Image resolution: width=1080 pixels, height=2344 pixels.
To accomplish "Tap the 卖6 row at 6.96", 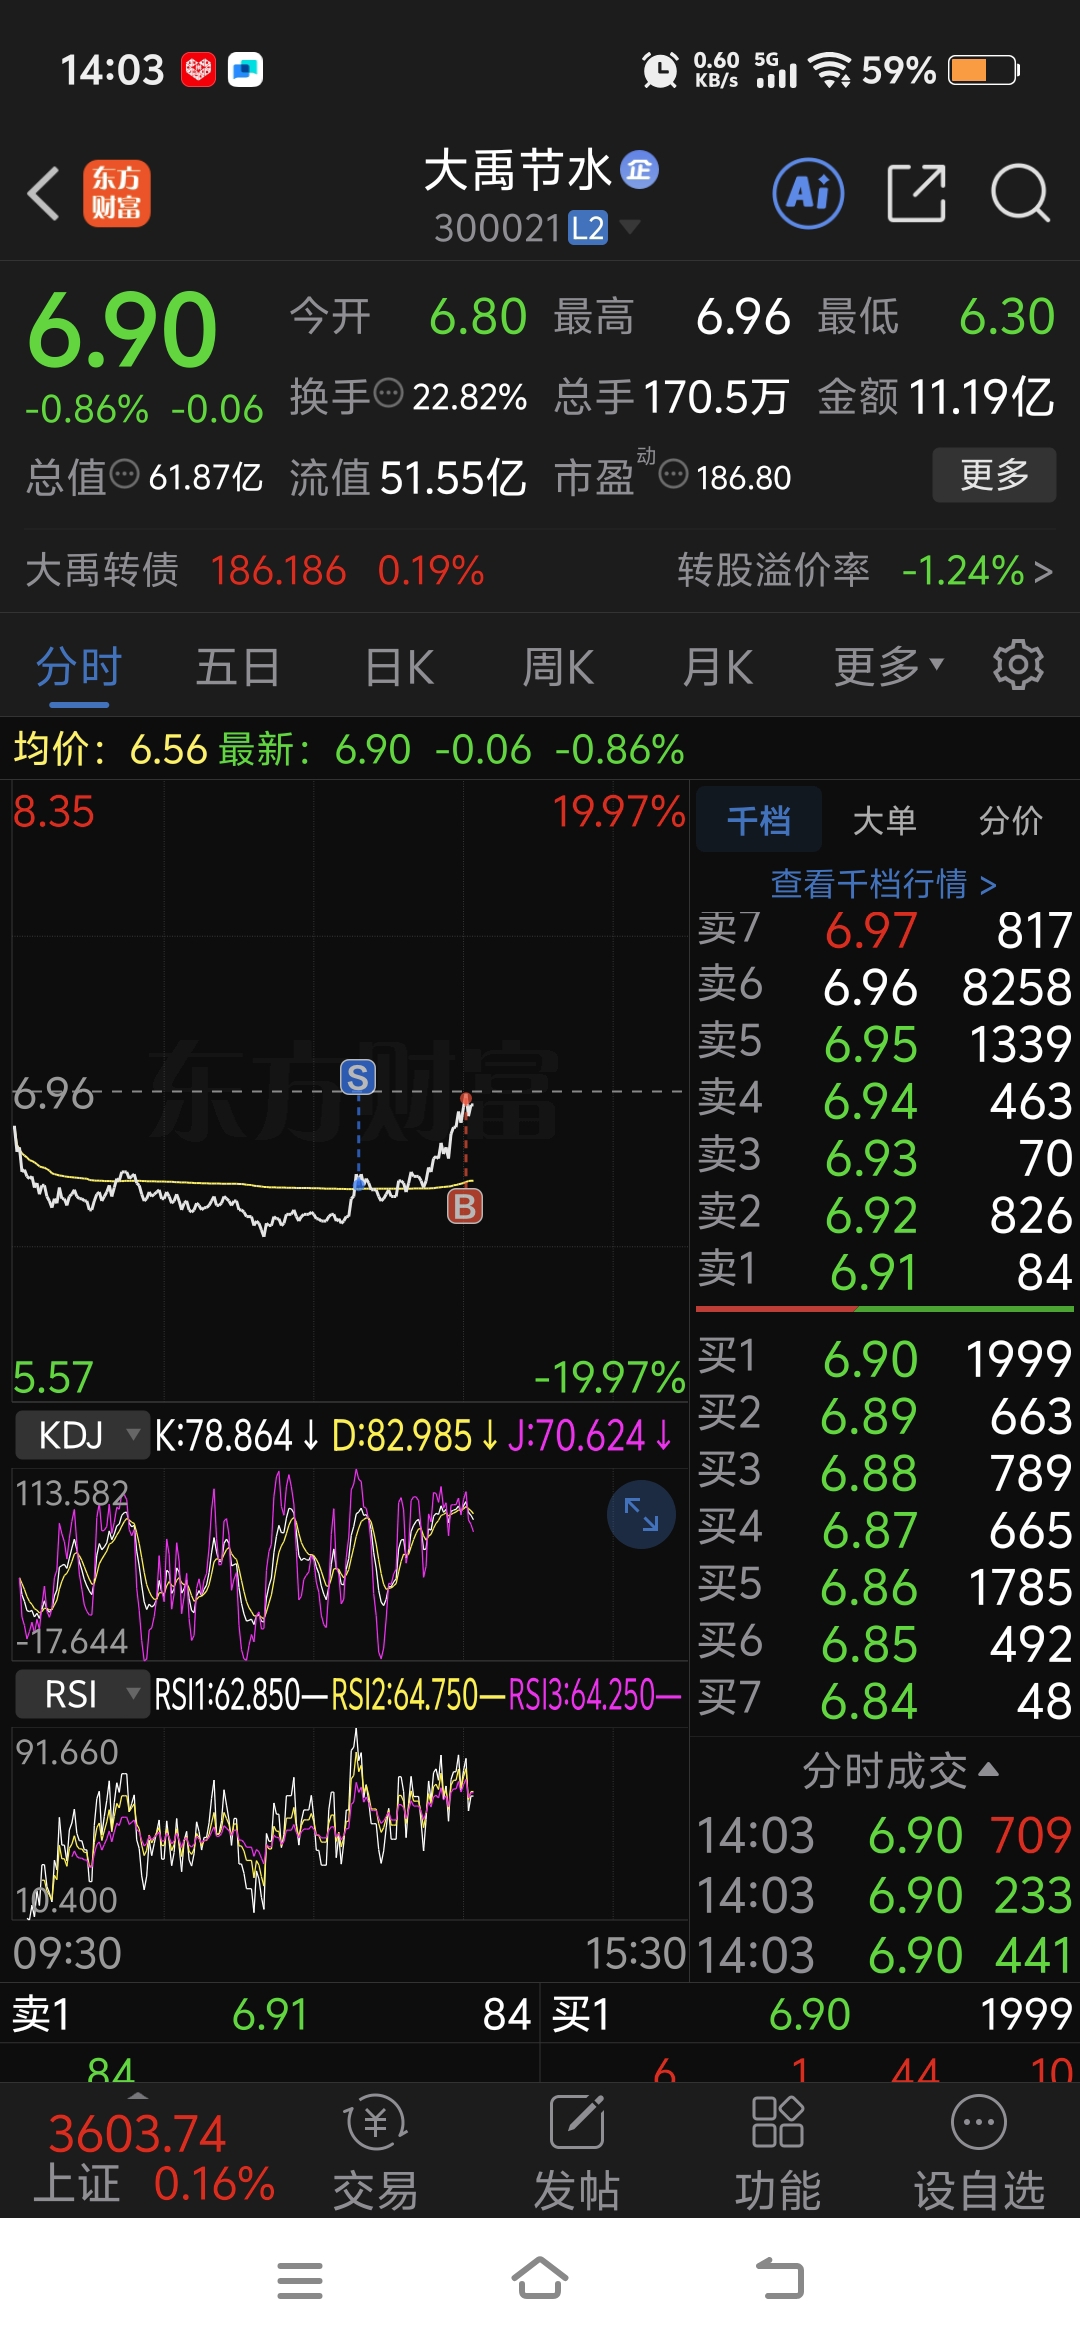I will (x=885, y=987).
